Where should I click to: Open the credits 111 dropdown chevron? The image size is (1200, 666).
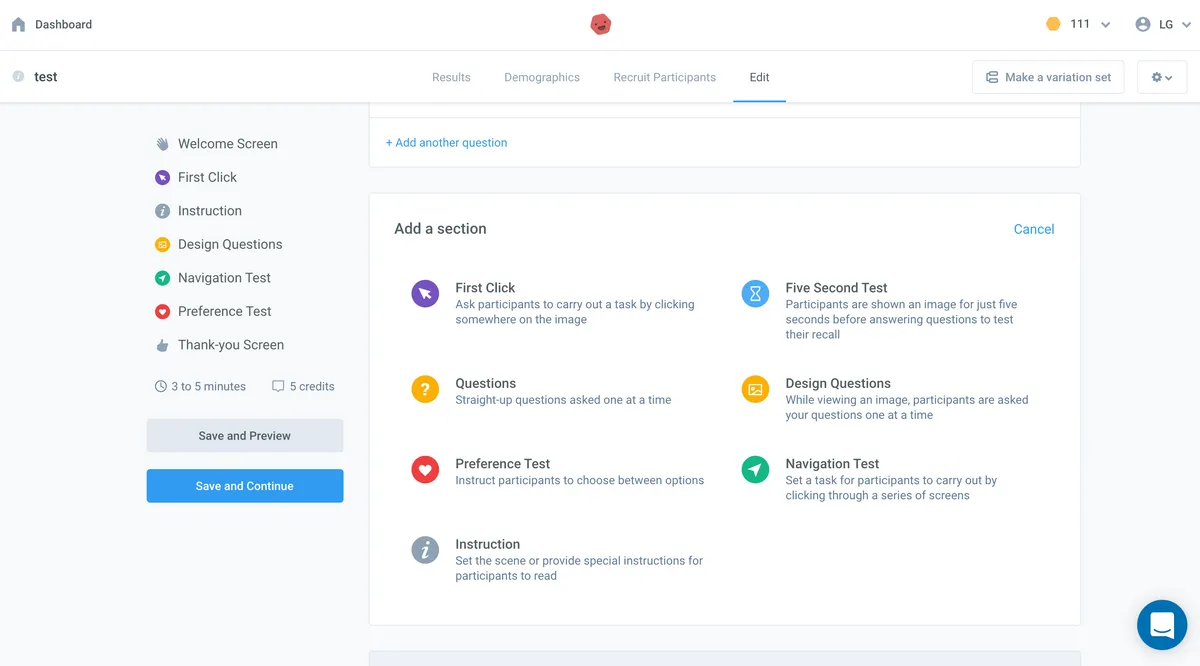click(x=1105, y=25)
